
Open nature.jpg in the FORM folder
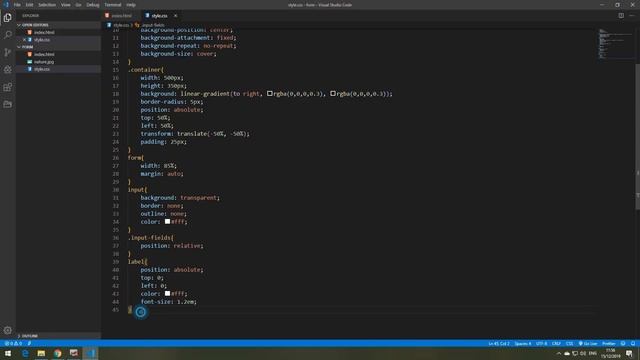coord(58,62)
